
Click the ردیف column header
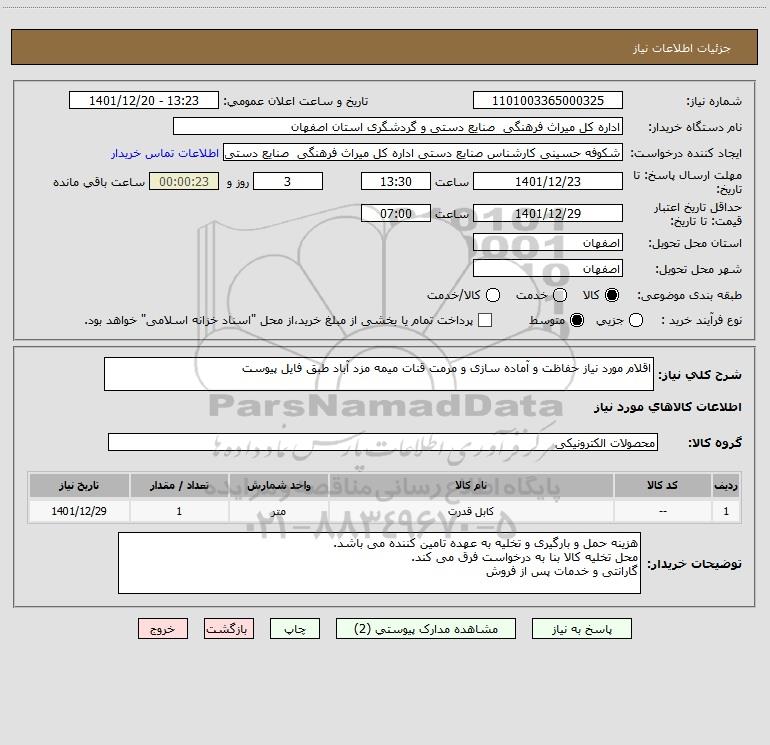(x=726, y=485)
